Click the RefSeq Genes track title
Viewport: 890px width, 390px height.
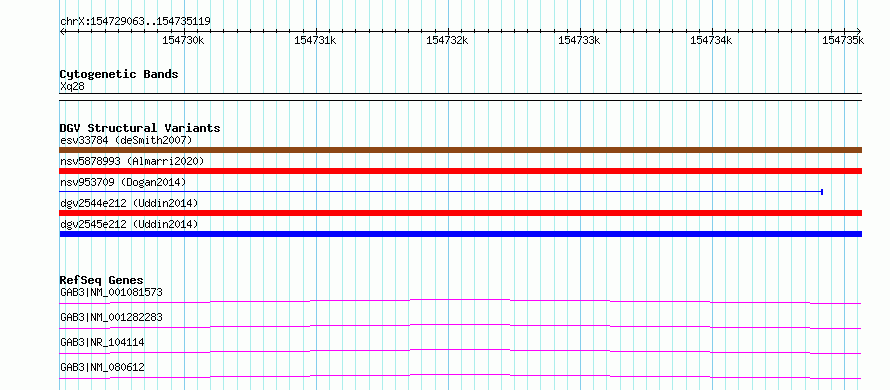102,280
